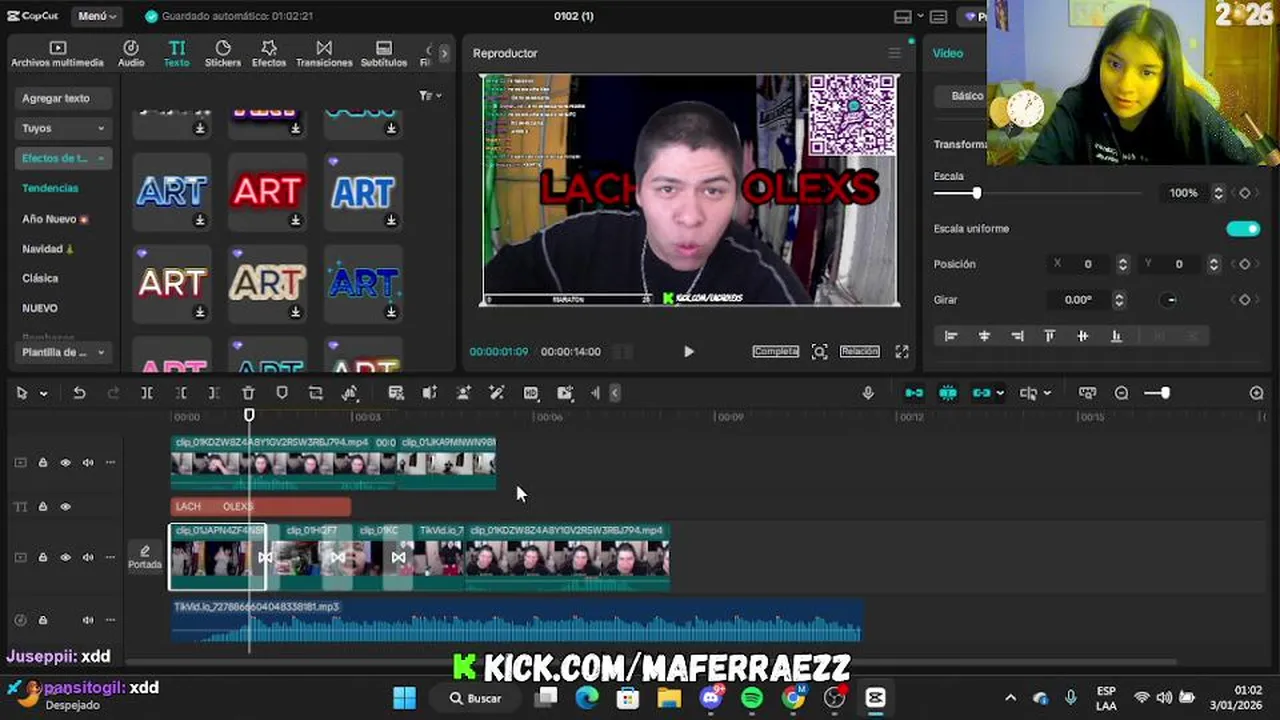Image resolution: width=1280 pixels, height=720 pixels.
Task: Collapse the timeline toolbar arrow
Action: (x=615, y=393)
